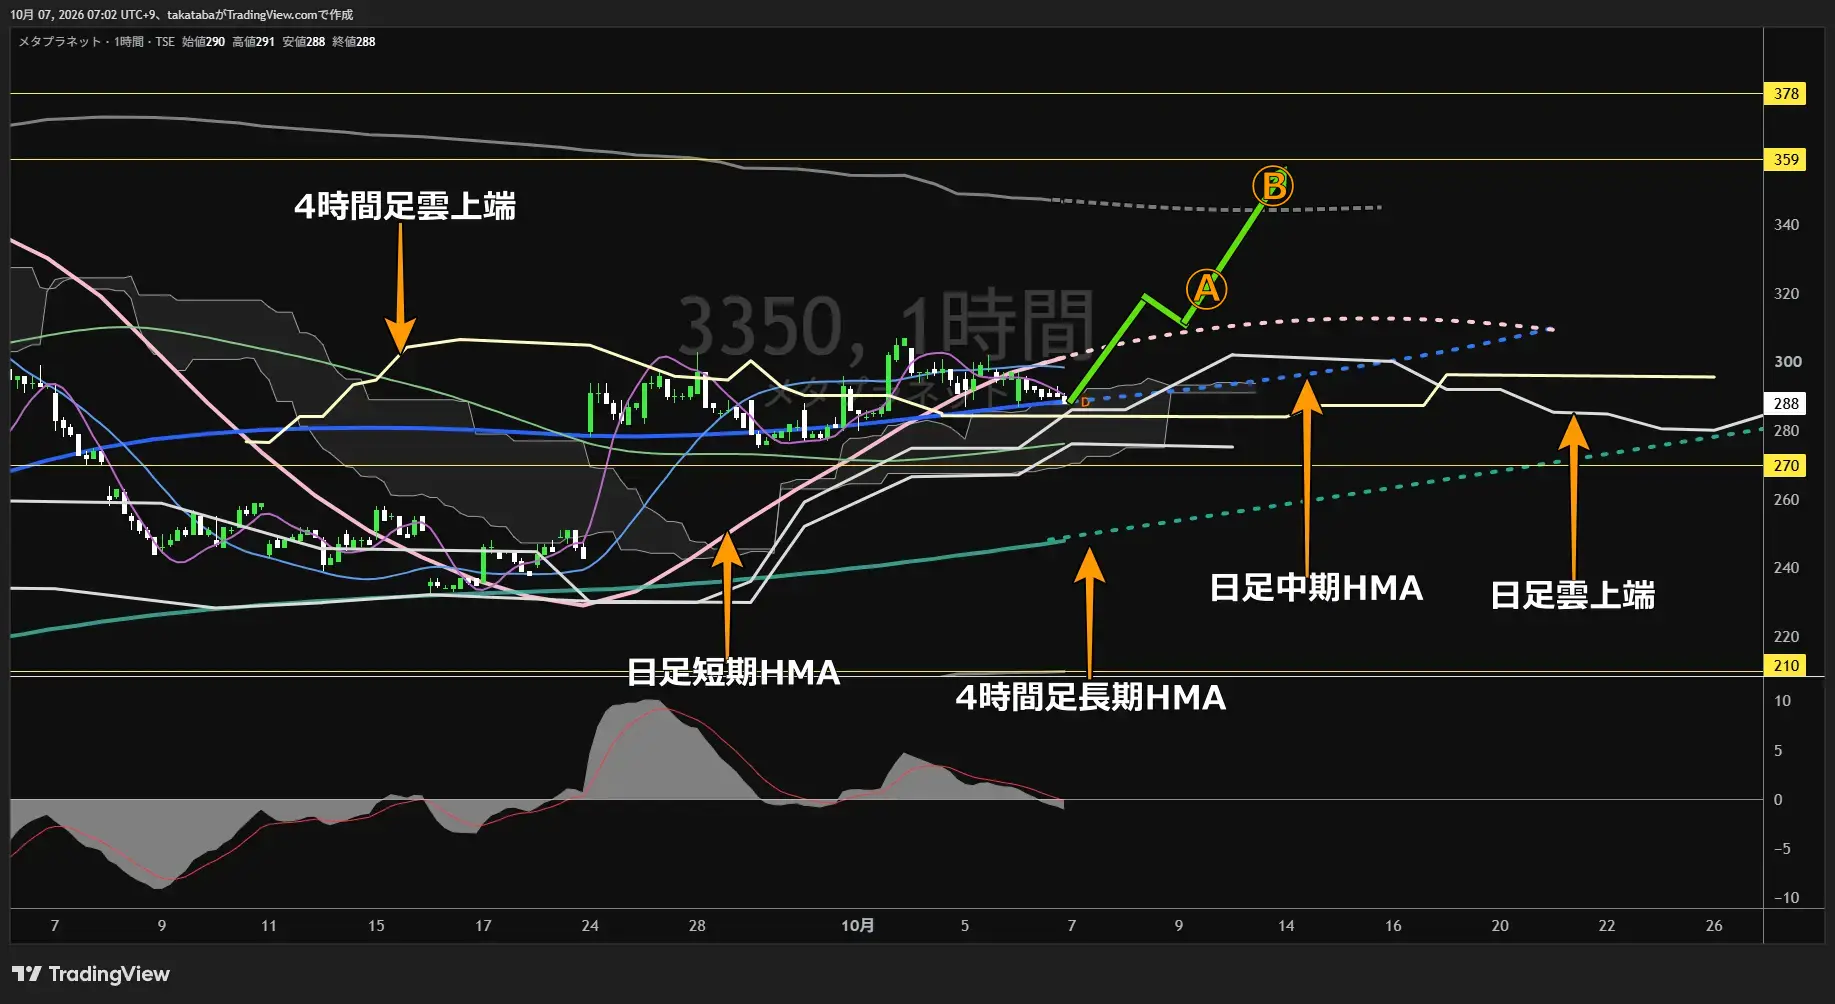Click the 高値291 high value
The width and height of the screenshot is (1835, 1004).
253,42
